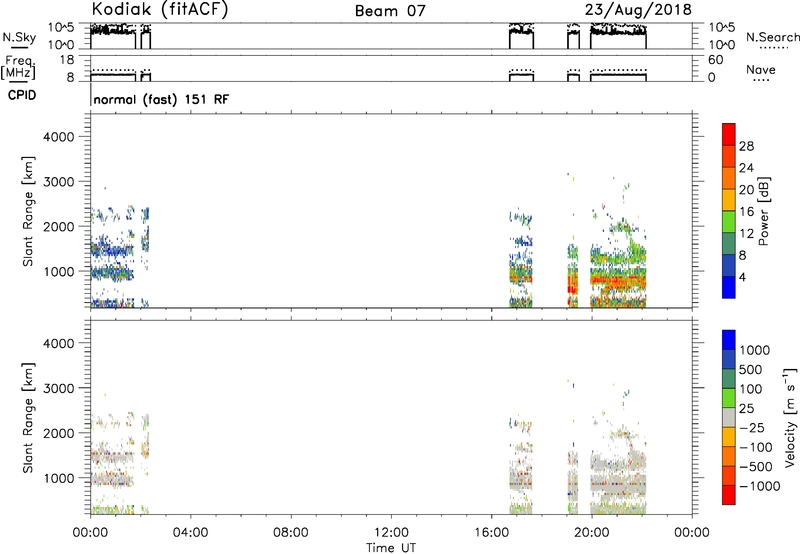800x554 pixels.
Task: Select "Slant Range [km]" label of power panel
Action: click(x=28, y=211)
